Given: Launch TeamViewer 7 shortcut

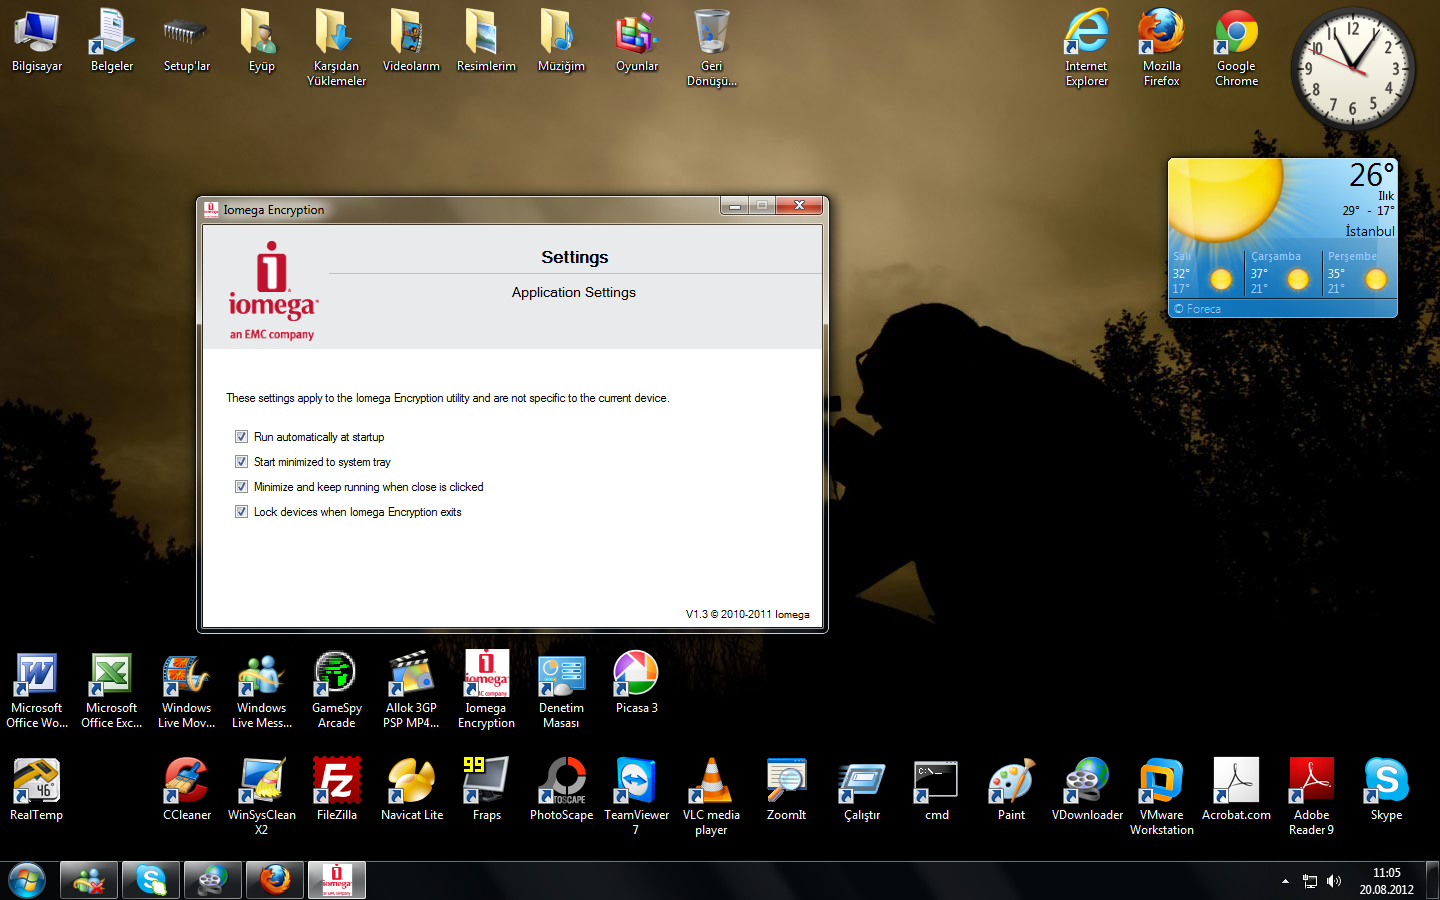Looking at the screenshot, I should [x=636, y=797].
